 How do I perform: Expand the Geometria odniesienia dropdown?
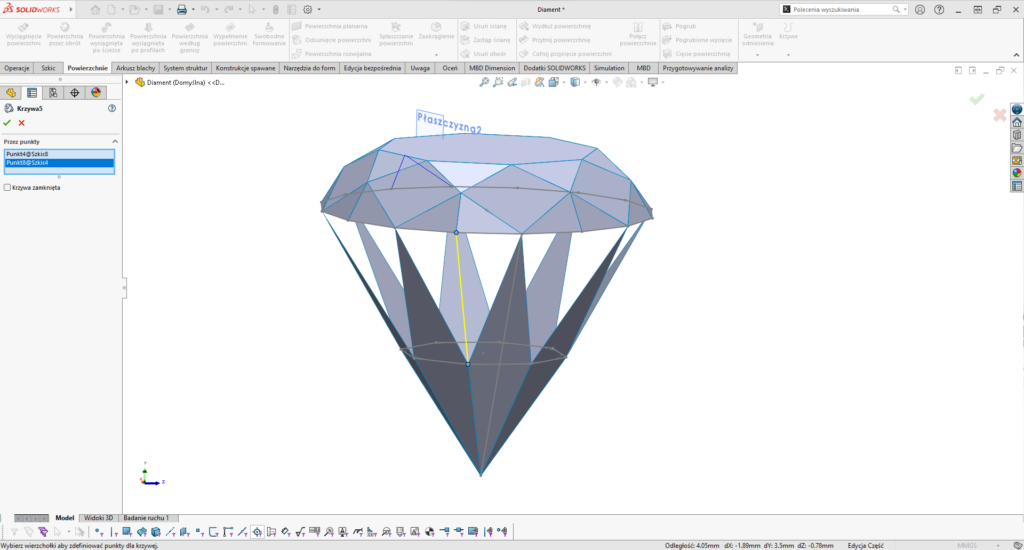pos(757,54)
